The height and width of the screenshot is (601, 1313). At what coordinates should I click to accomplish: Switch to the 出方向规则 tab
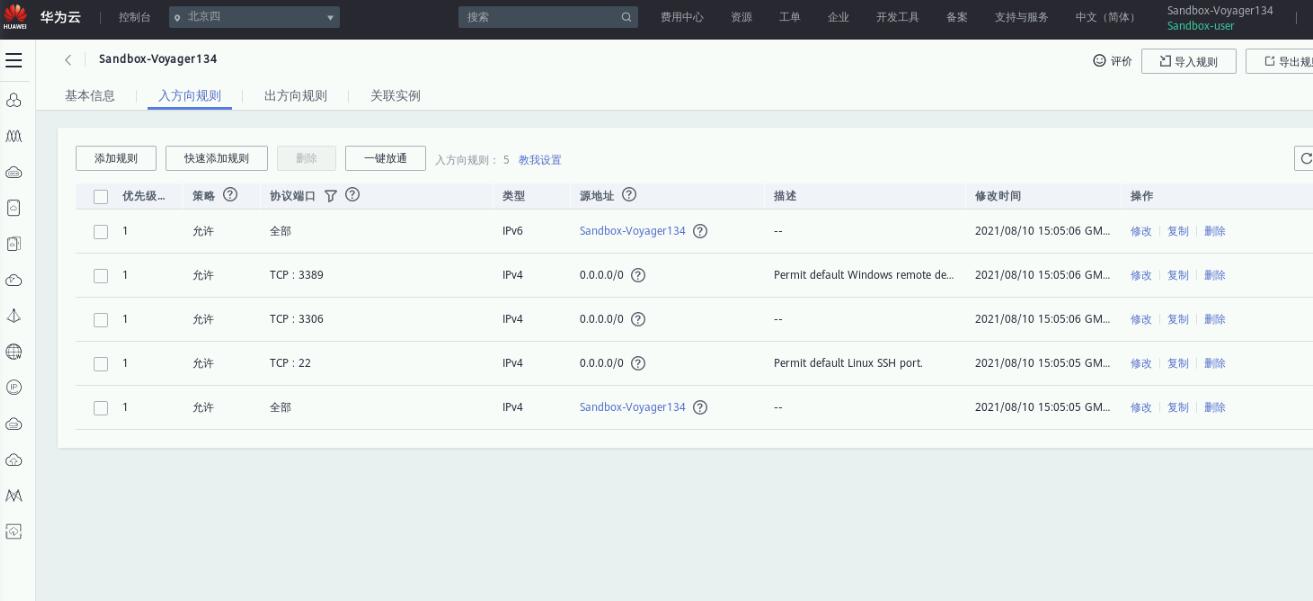pos(295,96)
